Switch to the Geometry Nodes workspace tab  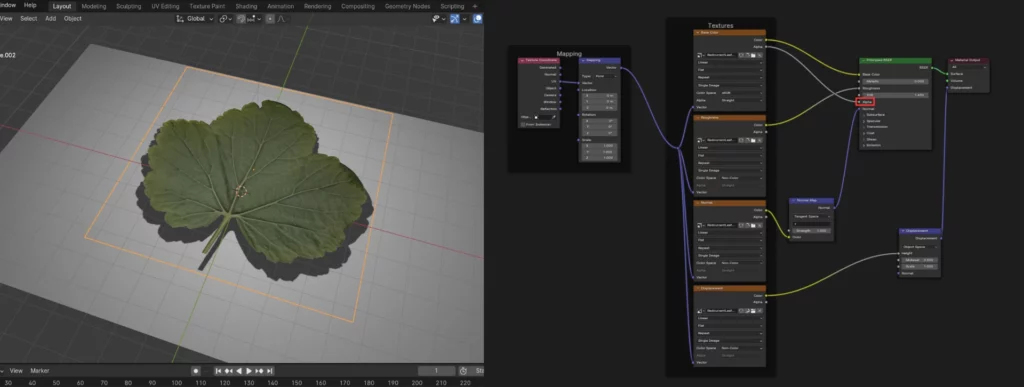coord(408,6)
